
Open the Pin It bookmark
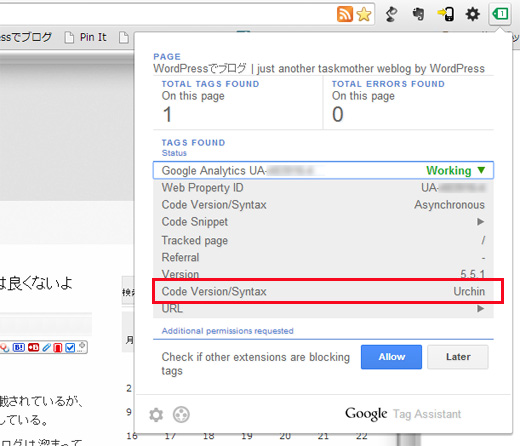tap(86, 37)
